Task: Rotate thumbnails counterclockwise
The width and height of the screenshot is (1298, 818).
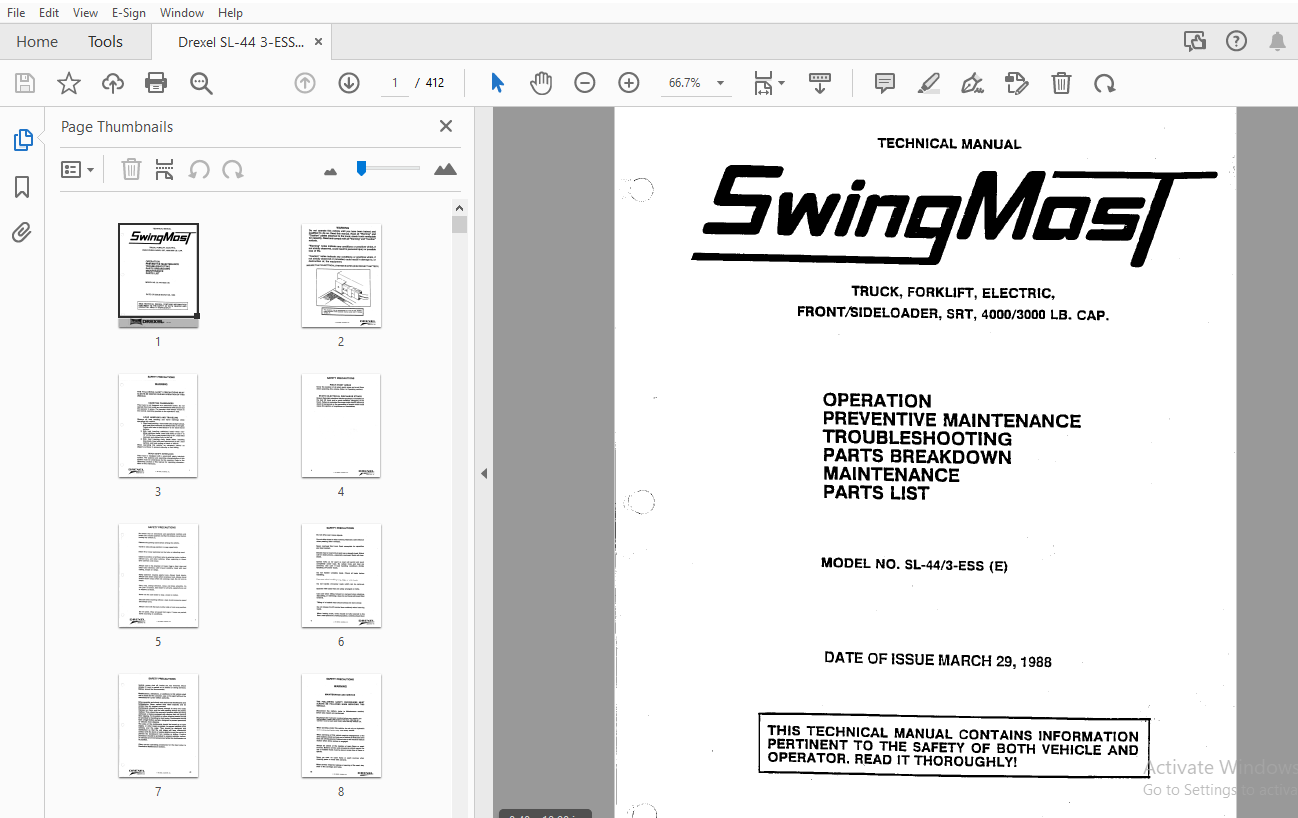Action: (x=199, y=170)
